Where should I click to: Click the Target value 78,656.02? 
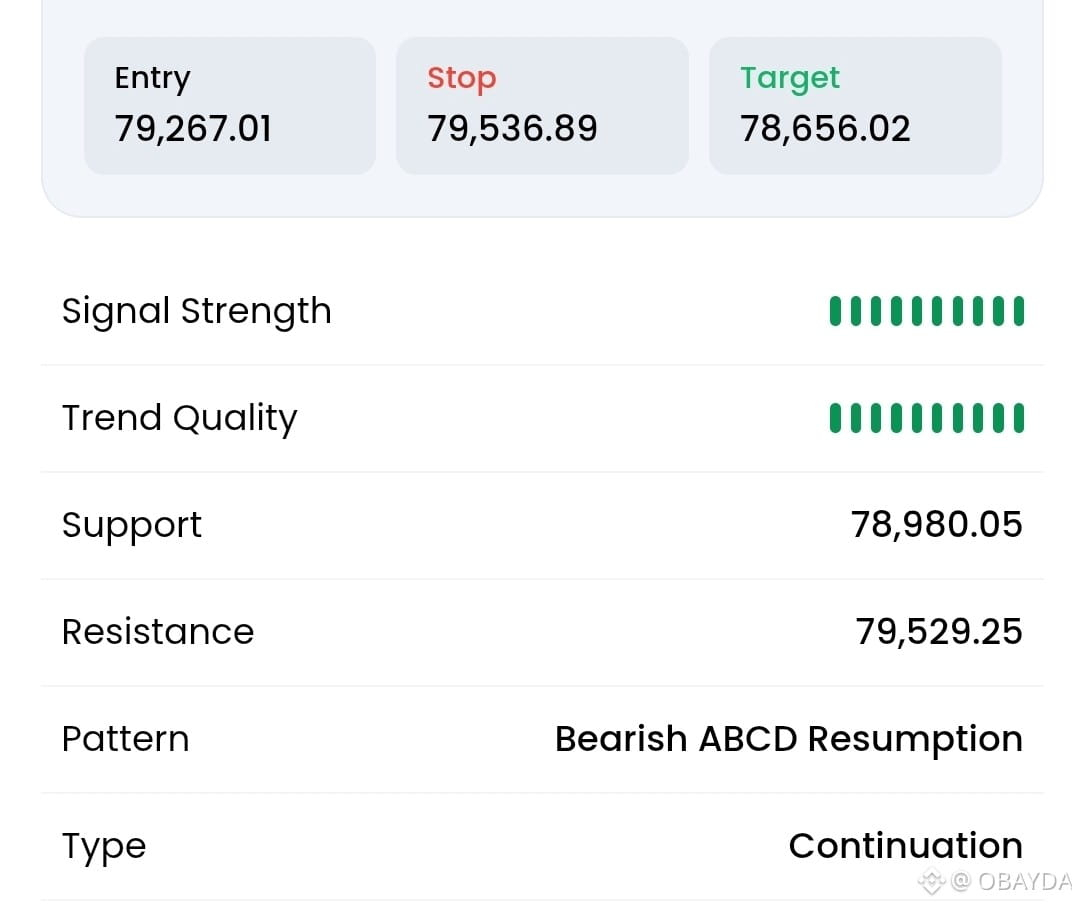click(825, 129)
